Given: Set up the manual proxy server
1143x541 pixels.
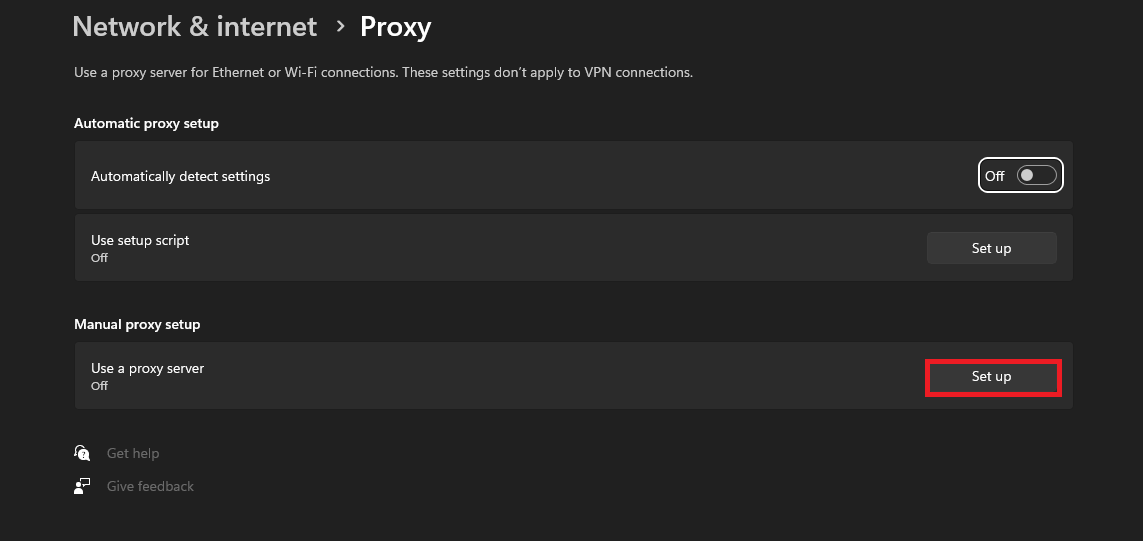Looking at the screenshot, I should tap(991, 377).
